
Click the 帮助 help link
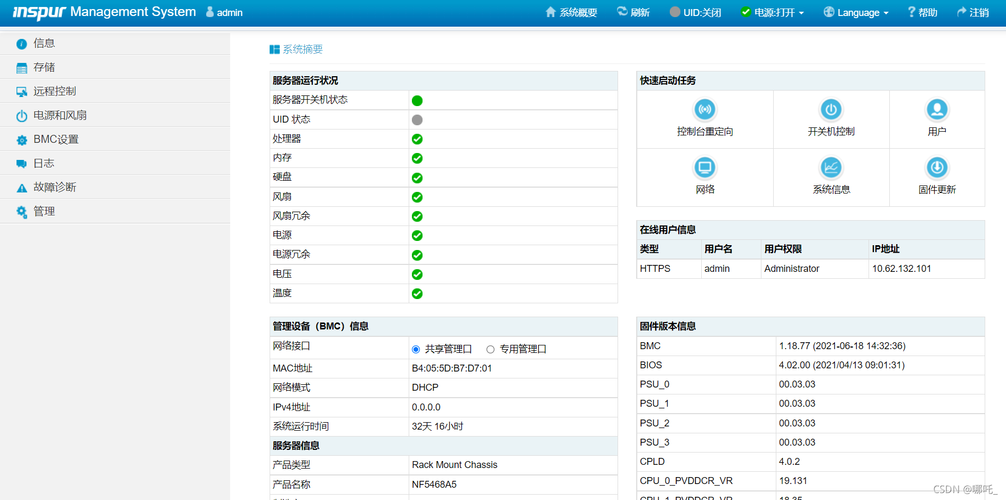pyautogui.click(x=922, y=12)
